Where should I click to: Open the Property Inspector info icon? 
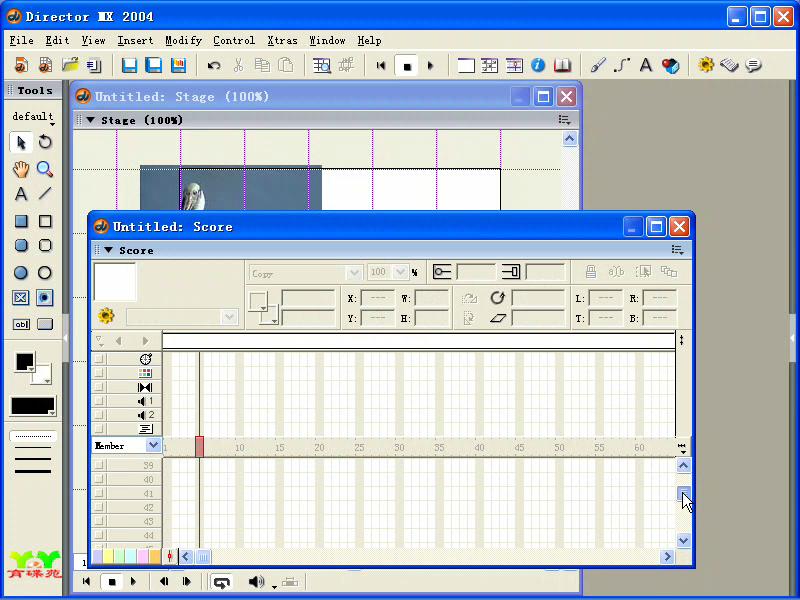pos(538,65)
